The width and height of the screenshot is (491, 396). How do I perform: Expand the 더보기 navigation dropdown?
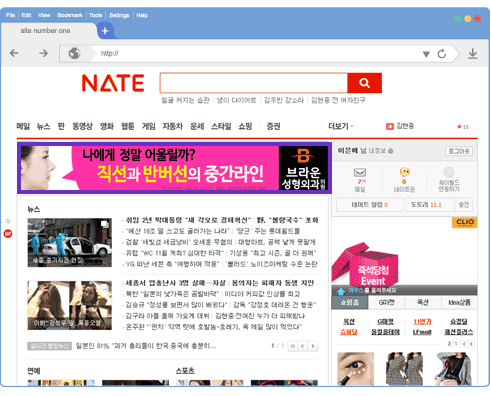[340, 126]
